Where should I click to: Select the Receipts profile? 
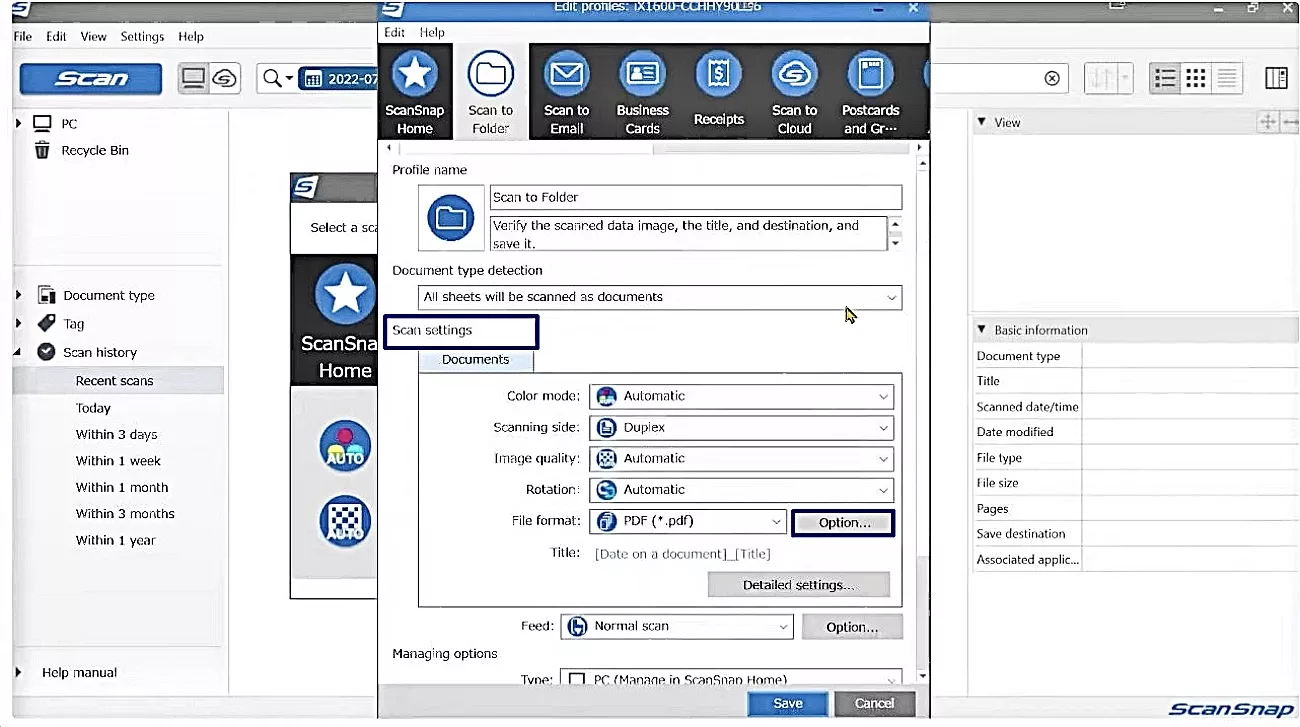click(x=718, y=90)
